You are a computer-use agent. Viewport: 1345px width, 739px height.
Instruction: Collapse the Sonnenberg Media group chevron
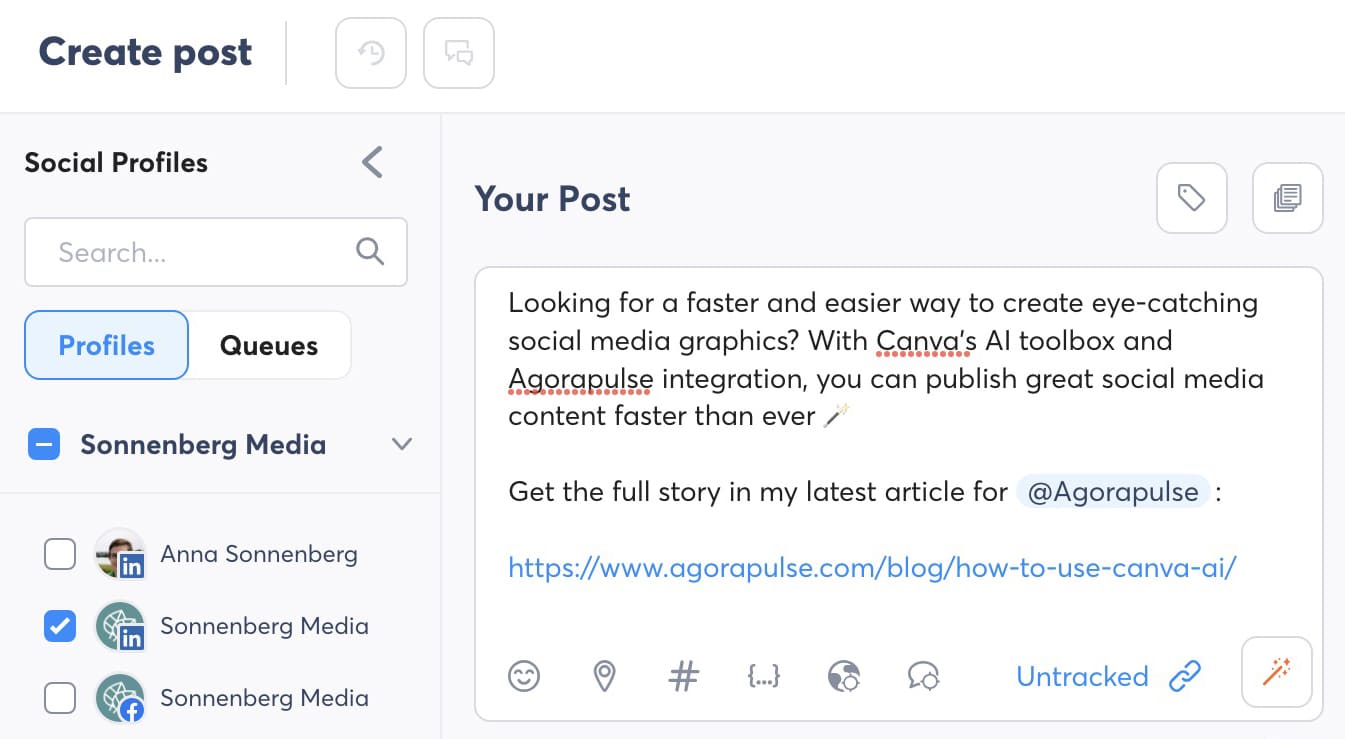tap(402, 445)
